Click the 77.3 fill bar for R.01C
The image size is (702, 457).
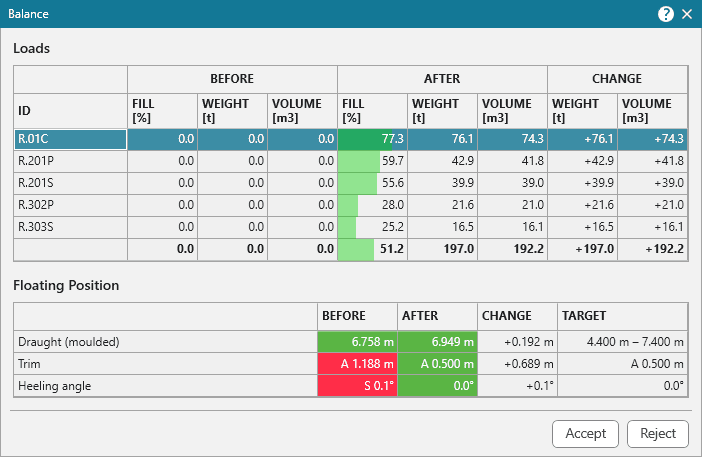[372, 139]
